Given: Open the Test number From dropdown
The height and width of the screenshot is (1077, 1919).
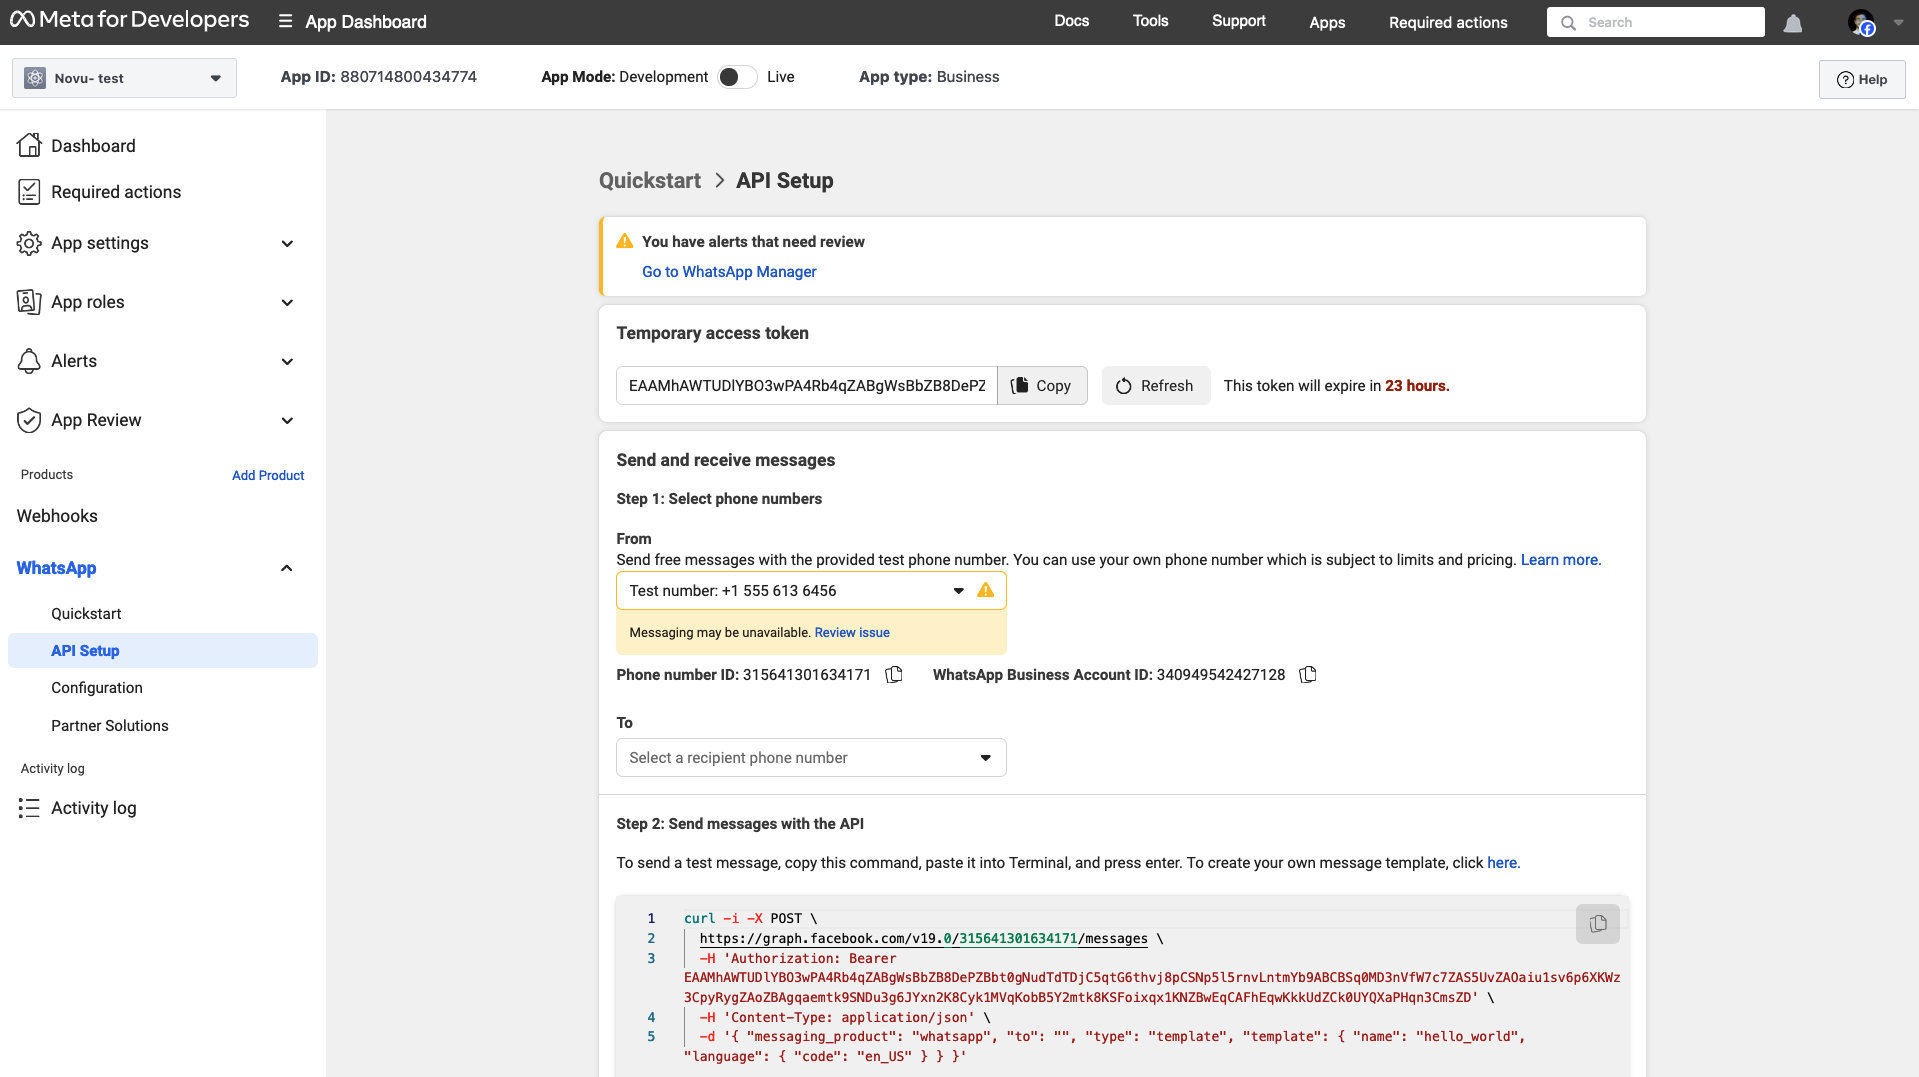Looking at the screenshot, I should (x=811, y=591).
